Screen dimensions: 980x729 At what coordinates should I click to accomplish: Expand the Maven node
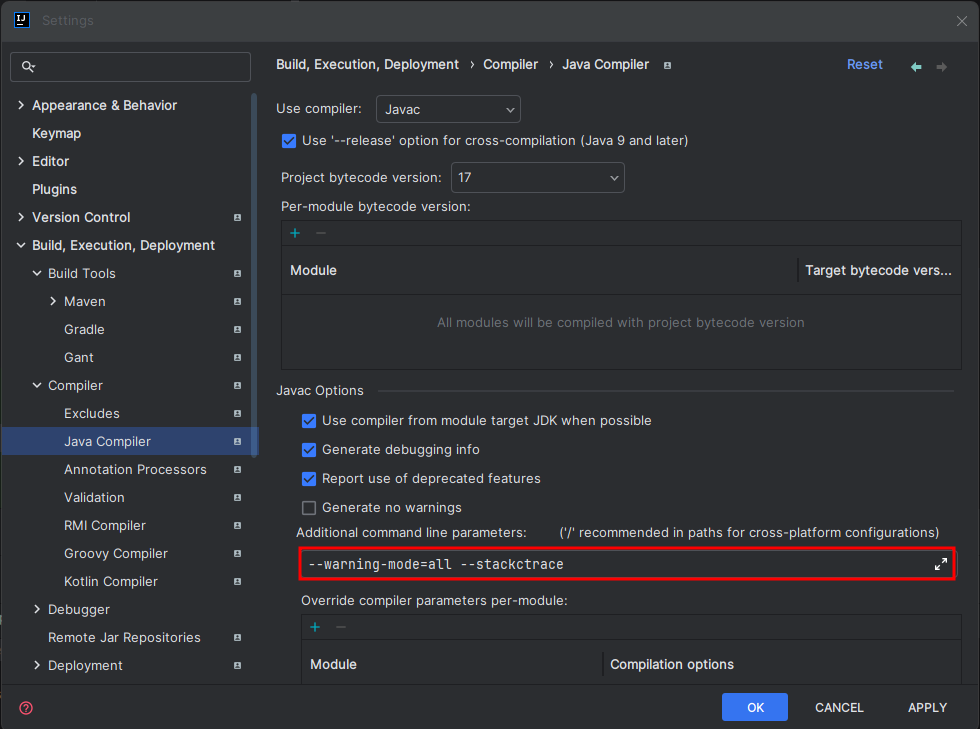(53, 301)
